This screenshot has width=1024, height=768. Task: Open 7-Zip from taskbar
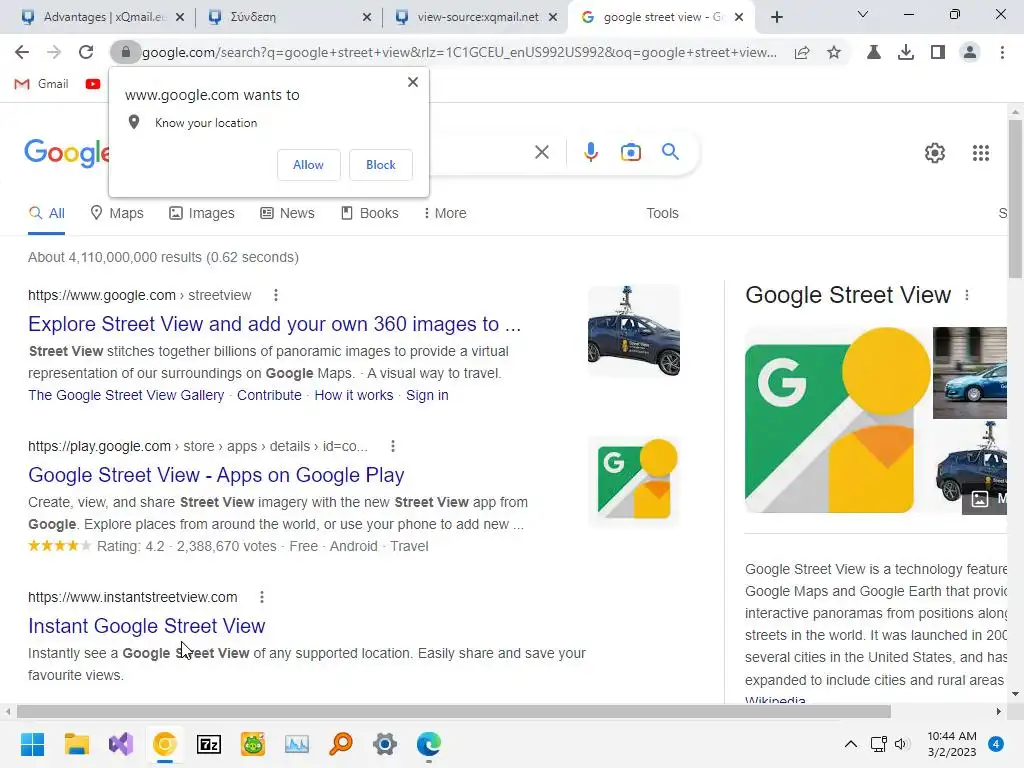coord(209,744)
